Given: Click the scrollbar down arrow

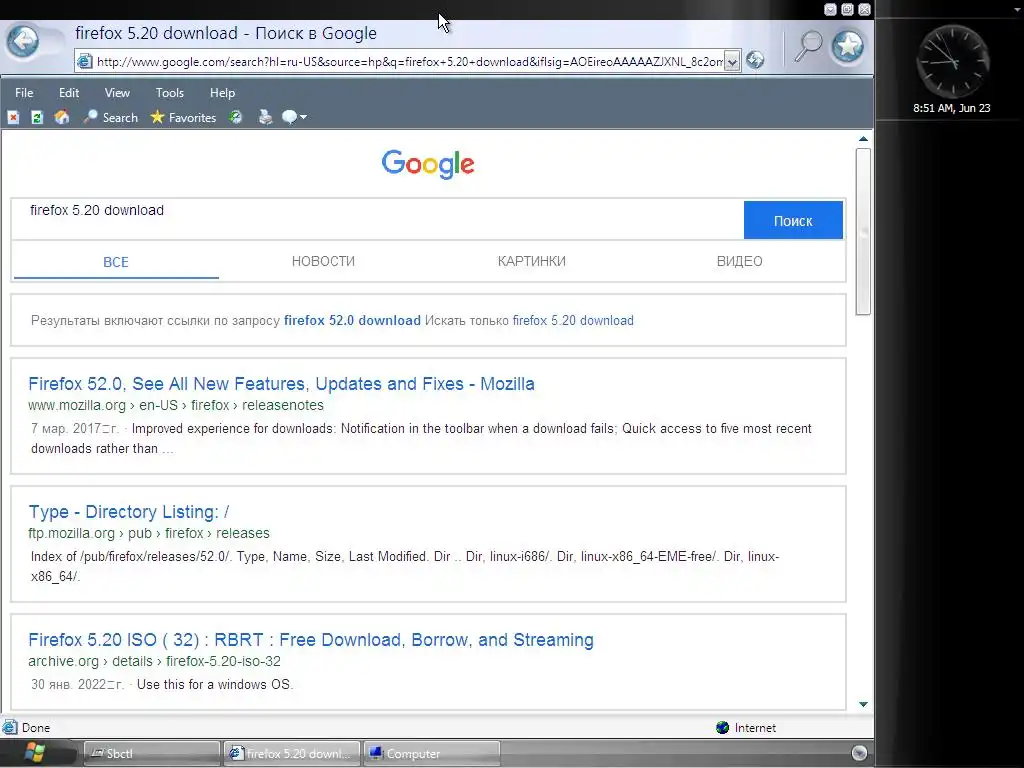Looking at the screenshot, I should [x=863, y=704].
